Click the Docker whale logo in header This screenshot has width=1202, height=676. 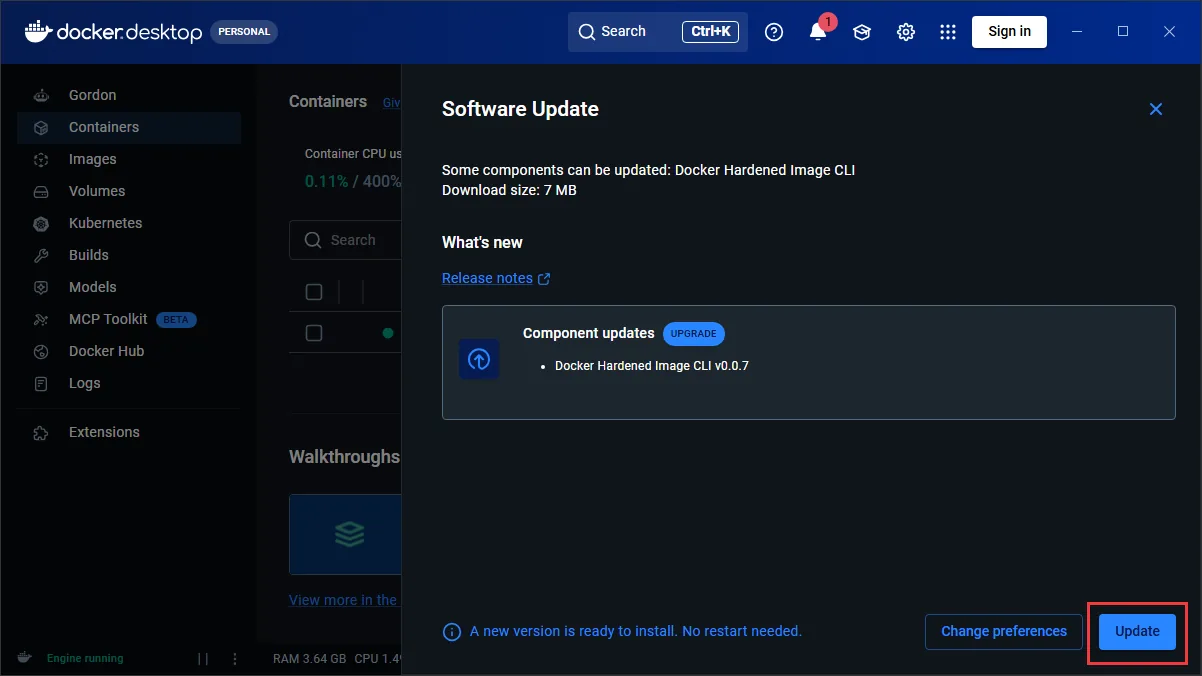tap(37, 31)
